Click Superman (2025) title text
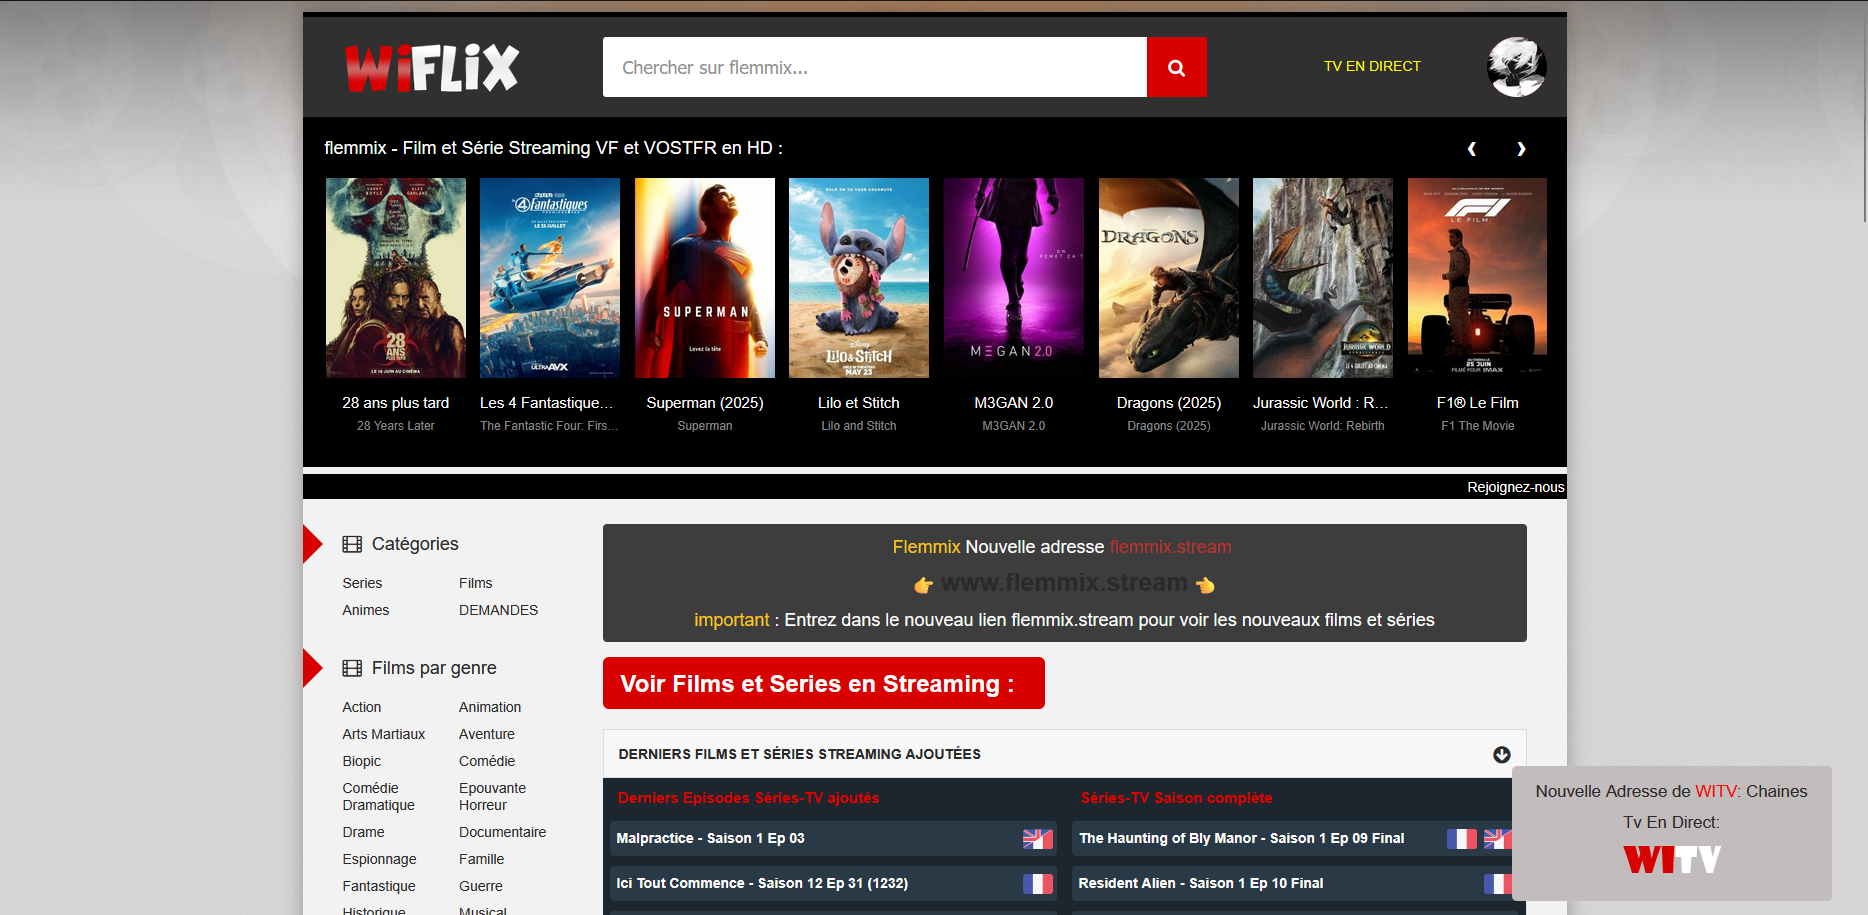Viewport: 1868px width, 915px height. pyautogui.click(x=705, y=403)
